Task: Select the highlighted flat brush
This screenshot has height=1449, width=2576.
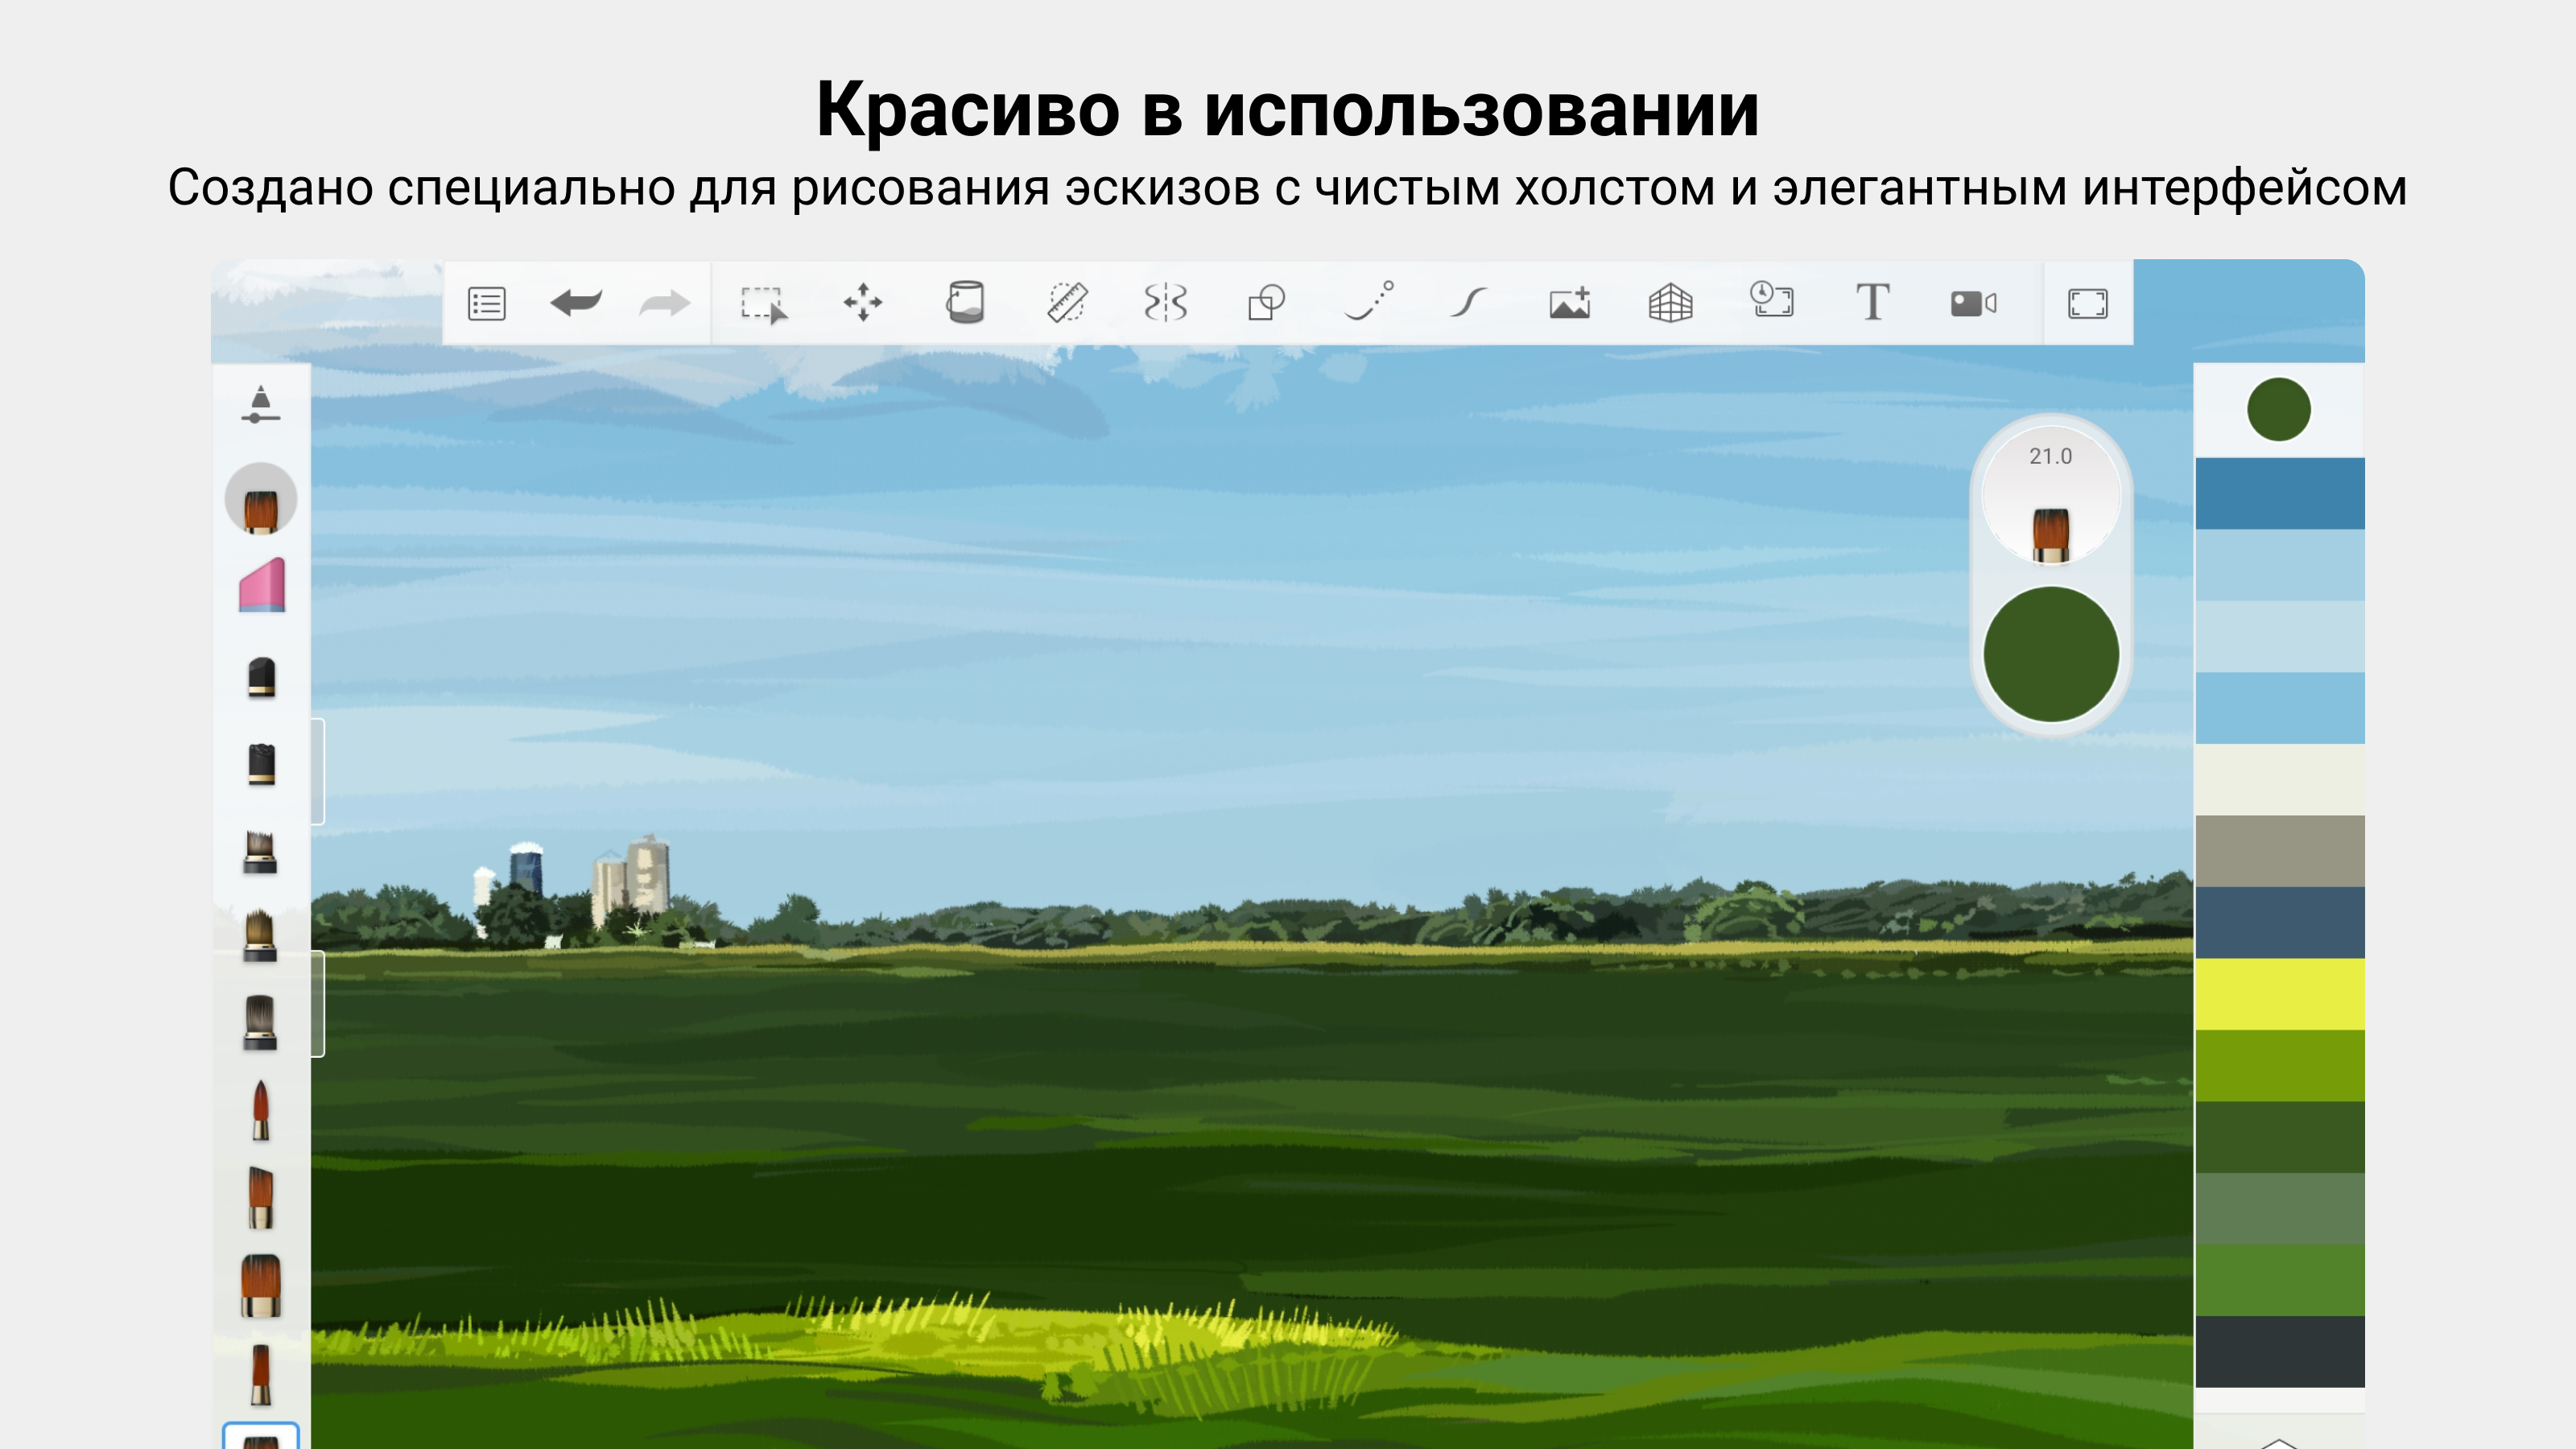Action: pos(261,498)
